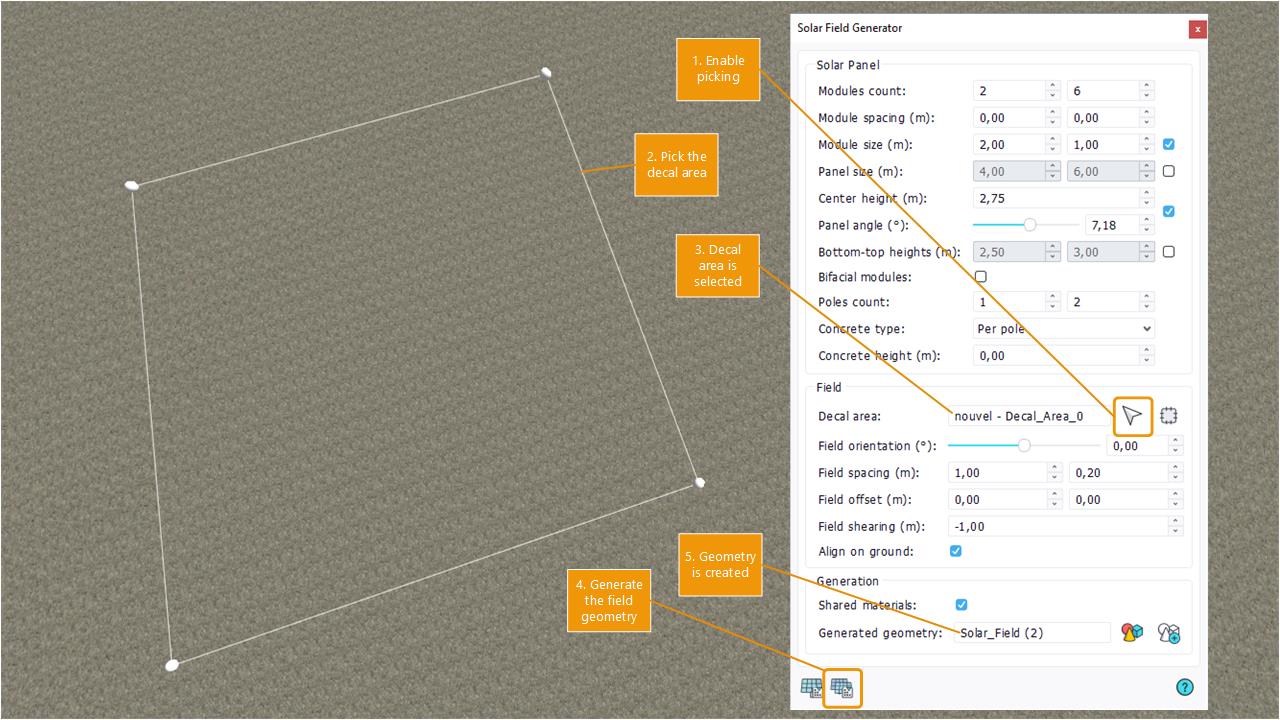
Task: Click the single solar panel generate icon
Action: pos(811,688)
